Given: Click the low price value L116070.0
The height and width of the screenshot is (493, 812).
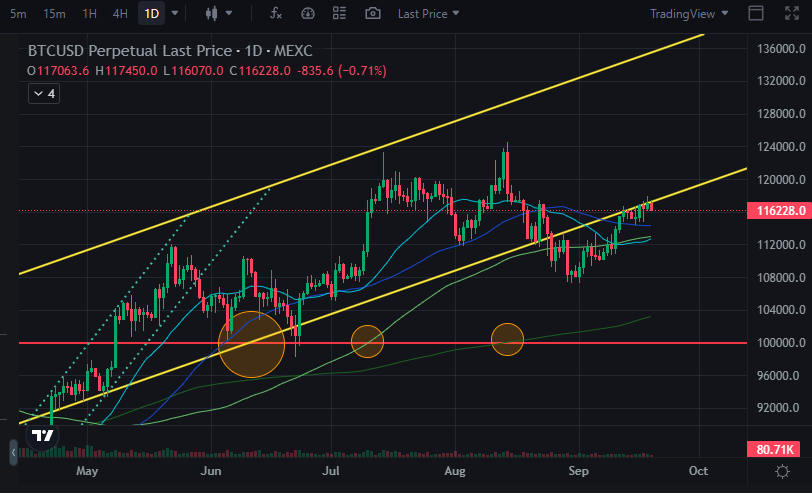Looking at the screenshot, I should point(193,71).
